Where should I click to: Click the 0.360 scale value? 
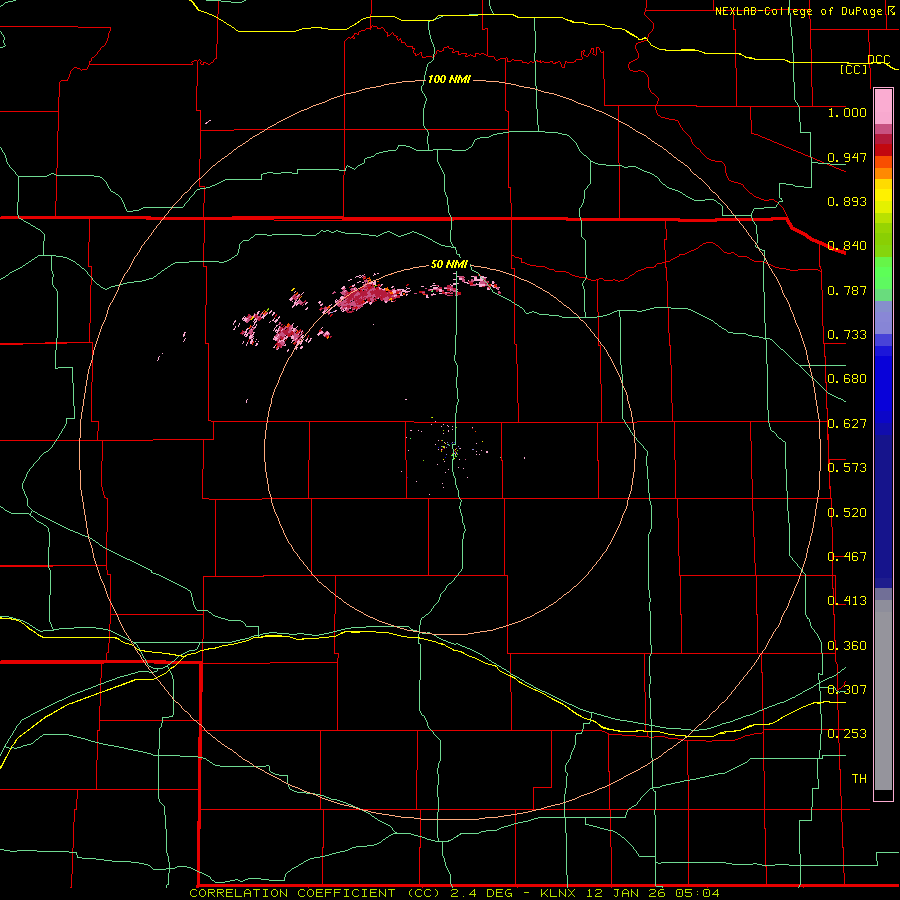click(x=847, y=646)
